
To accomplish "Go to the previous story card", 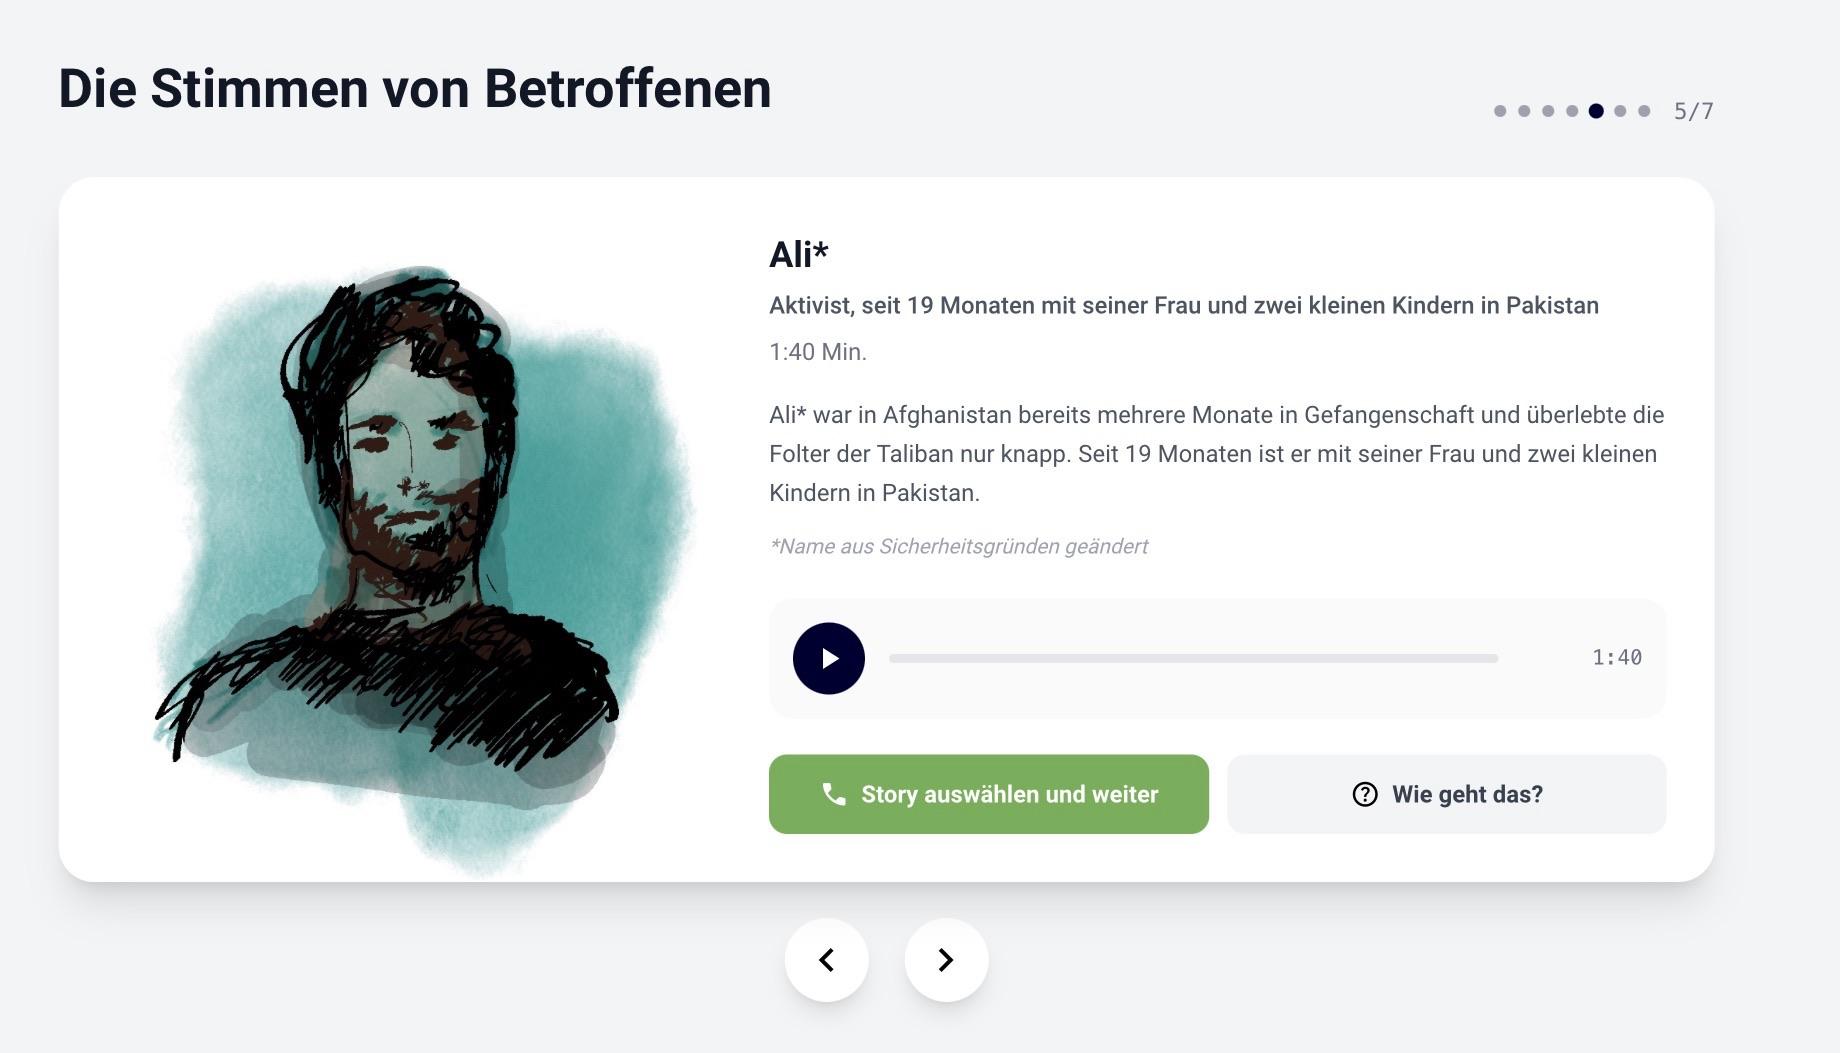I will click(827, 960).
